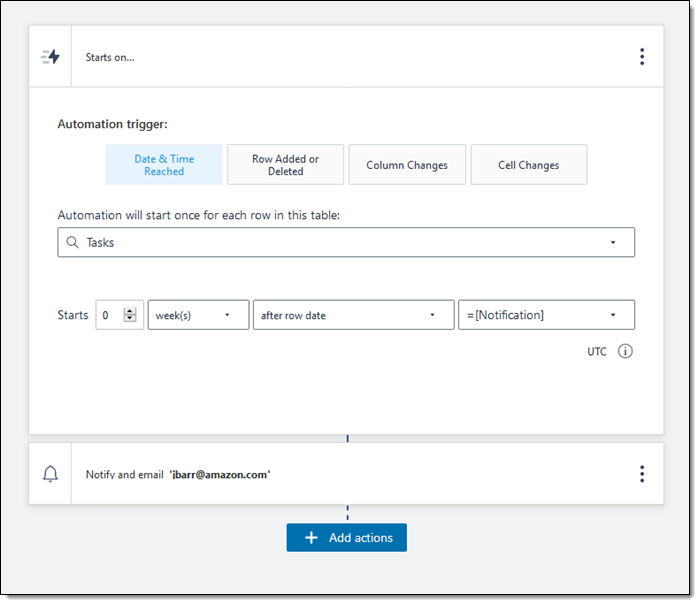This screenshot has height=605, width=700.
Task: Open the 'Notify and email' action step
Action: [x=178, y=474]
